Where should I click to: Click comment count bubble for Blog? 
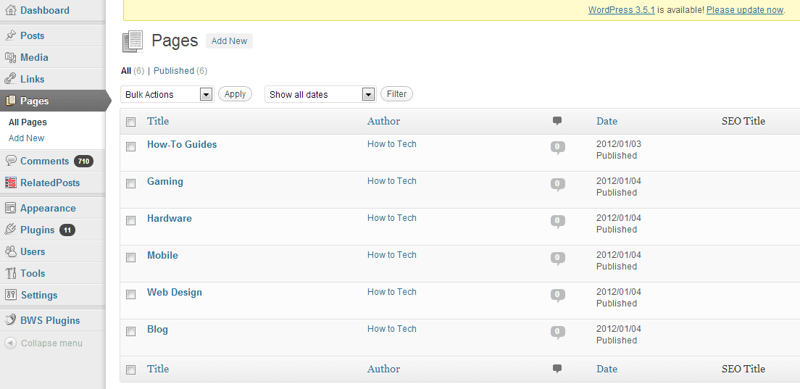coord(558,333)
